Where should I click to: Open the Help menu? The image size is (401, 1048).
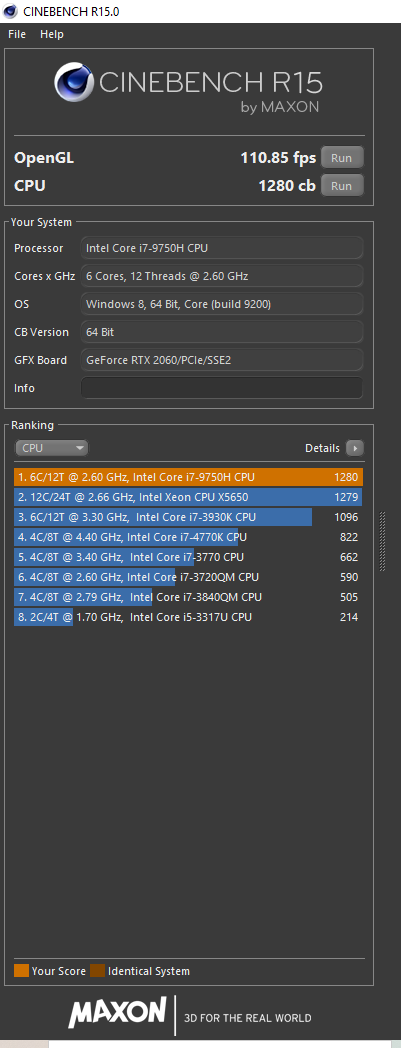[51, 34]
